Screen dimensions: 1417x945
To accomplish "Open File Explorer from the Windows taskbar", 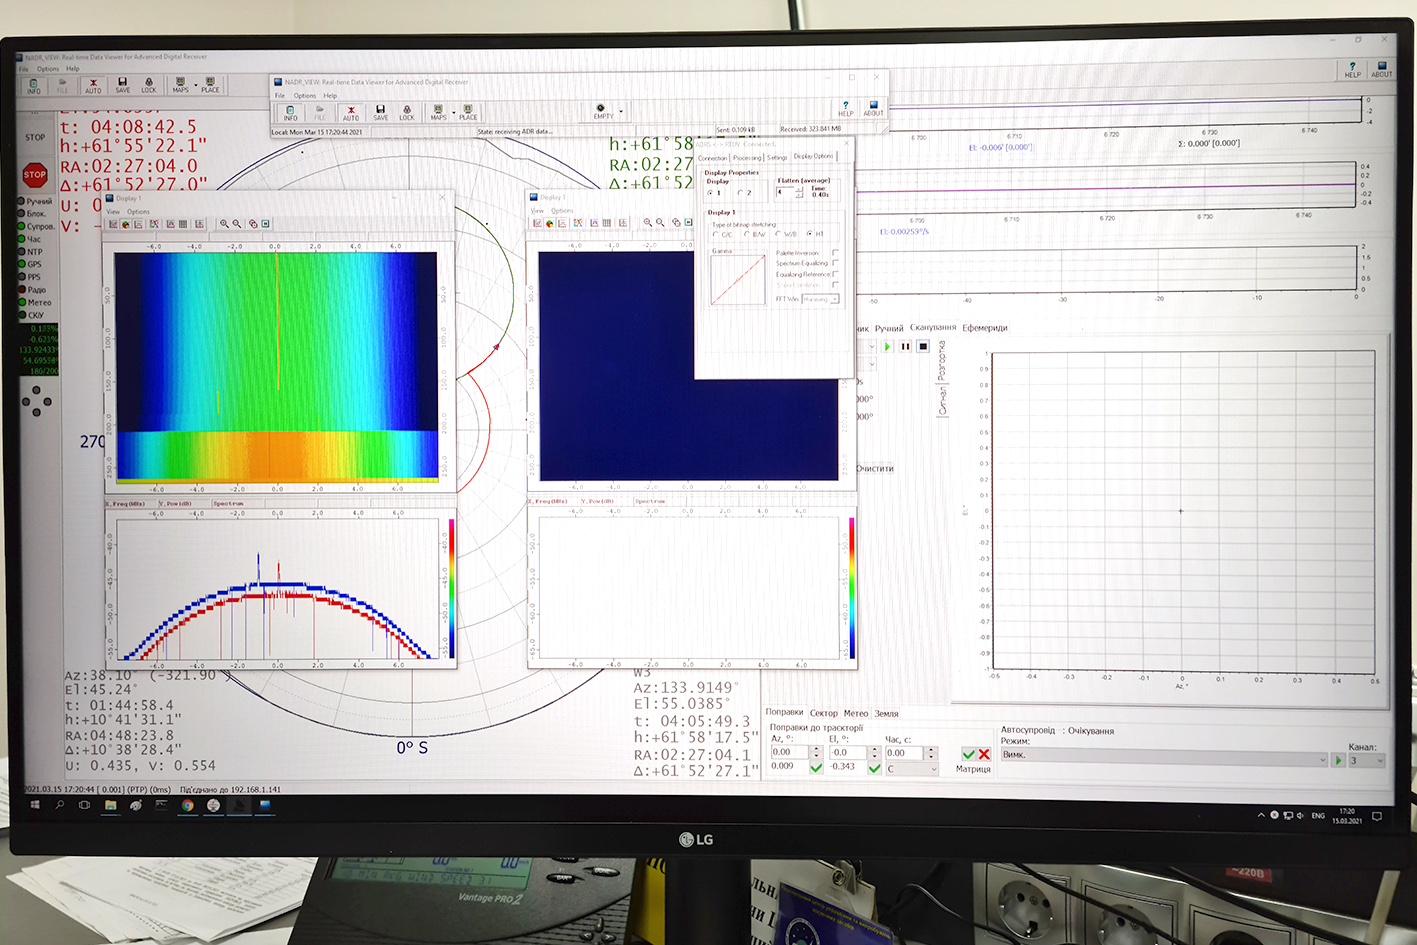I will click(x=110, y=805).
